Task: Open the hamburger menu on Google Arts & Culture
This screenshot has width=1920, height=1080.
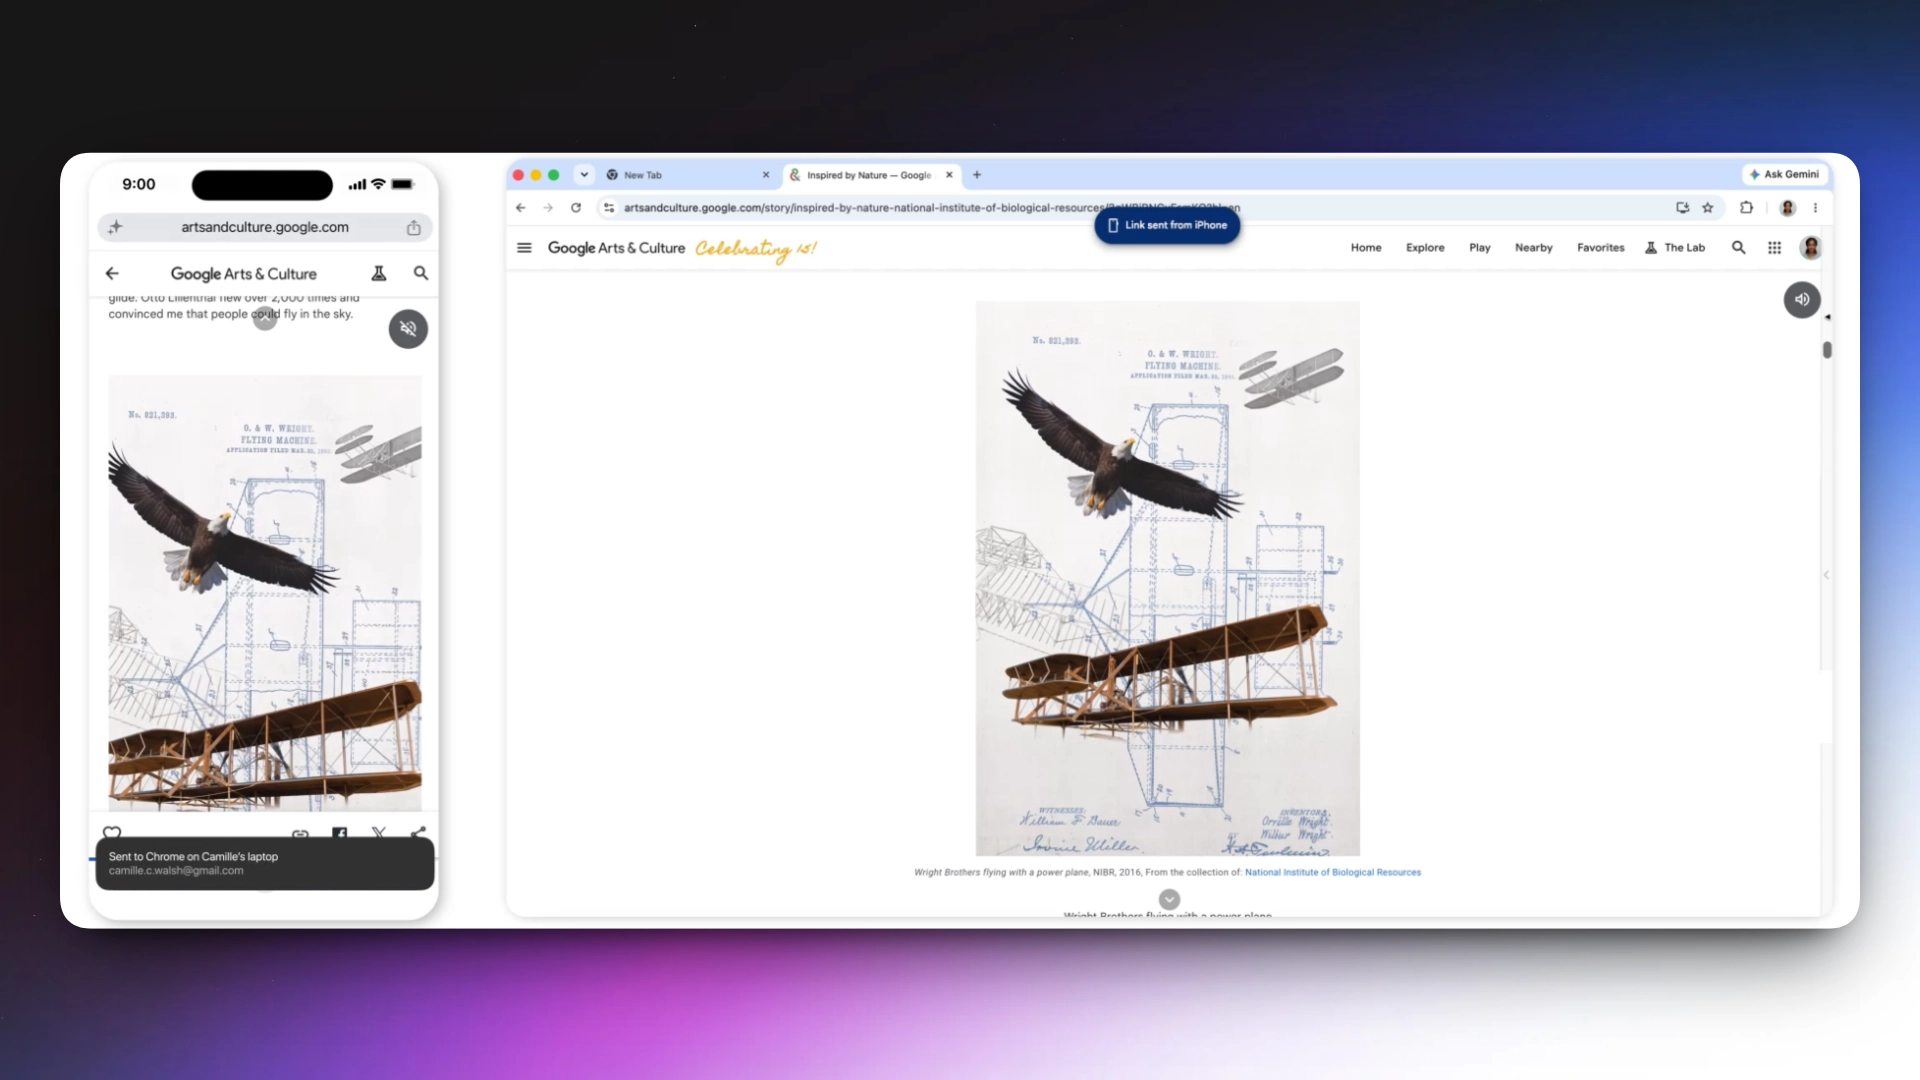Action: click(524, 248)
